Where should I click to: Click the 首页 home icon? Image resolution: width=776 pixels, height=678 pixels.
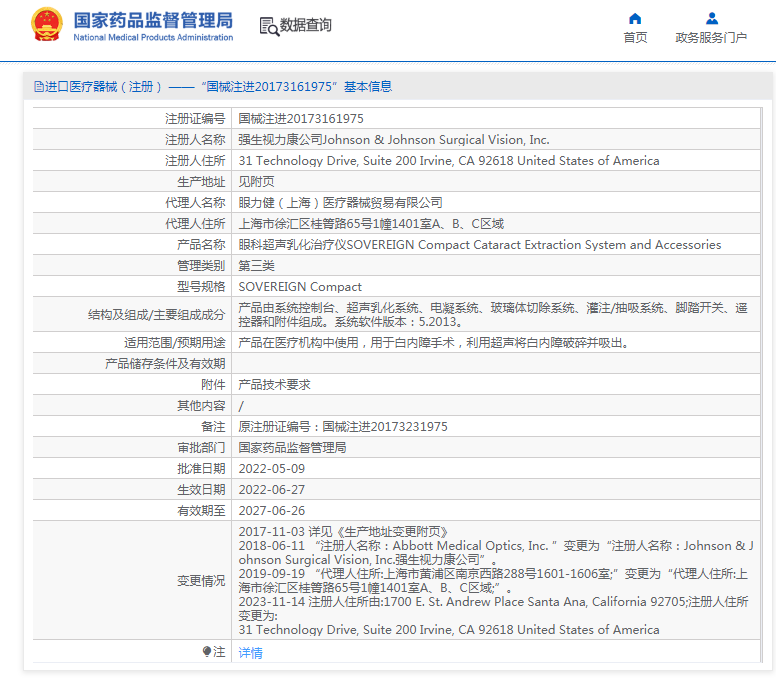tap(635, 19)
